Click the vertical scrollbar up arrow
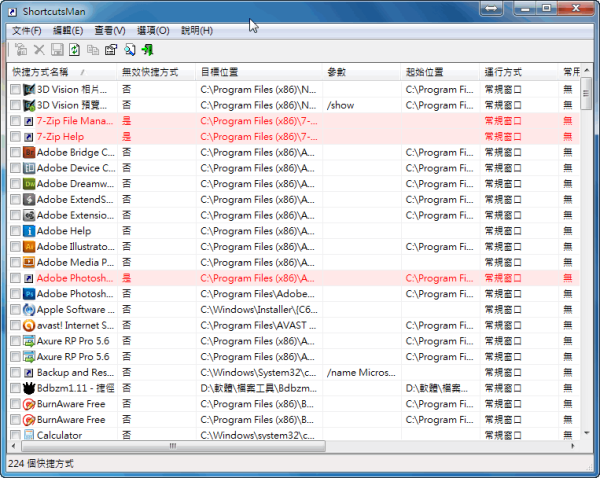Image resolution: width=600 pixels, height=478 pixels. [587, 70]
